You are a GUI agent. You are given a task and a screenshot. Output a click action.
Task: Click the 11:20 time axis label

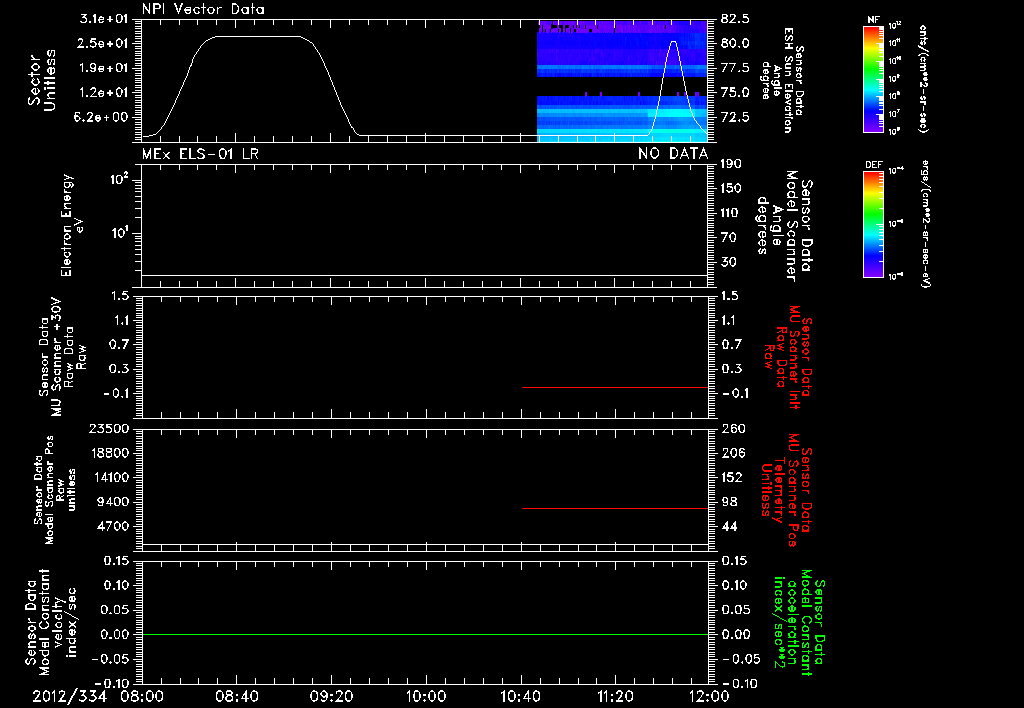(615, 696)
